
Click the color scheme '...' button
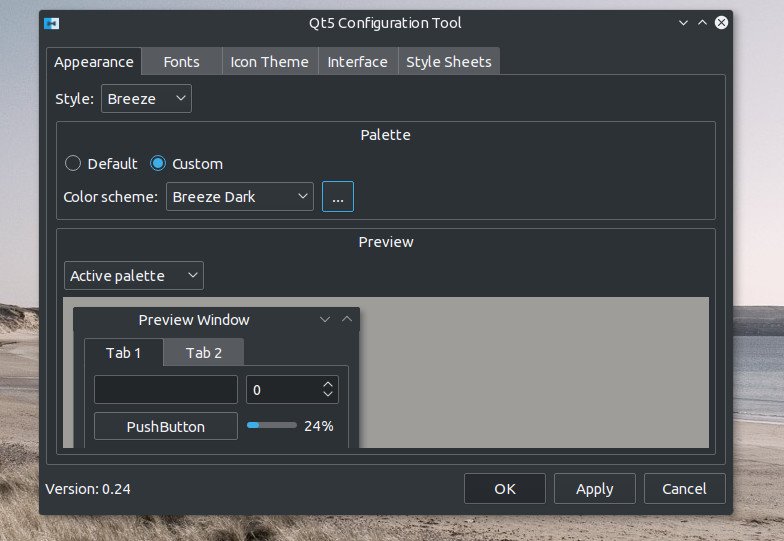(x=338, y=196)
